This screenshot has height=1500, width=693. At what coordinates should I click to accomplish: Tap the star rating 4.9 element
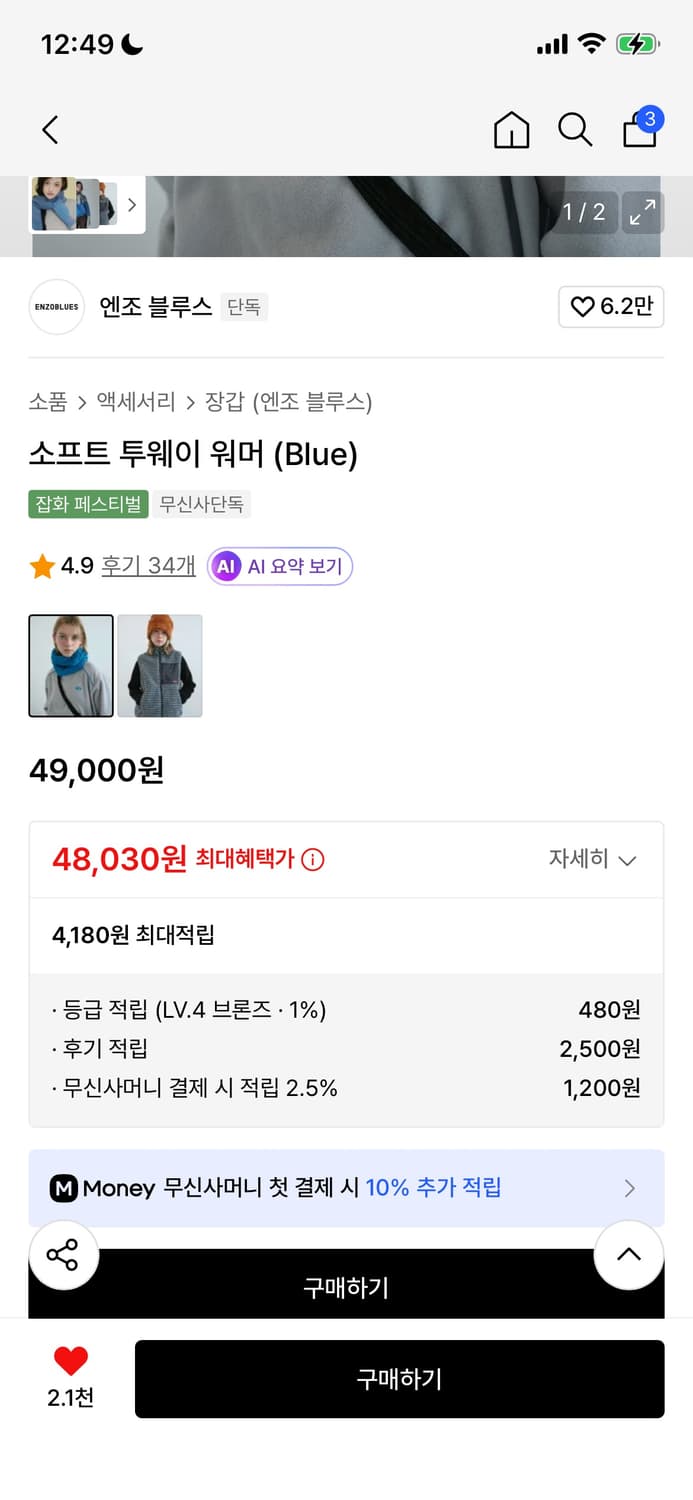point(57,566)
